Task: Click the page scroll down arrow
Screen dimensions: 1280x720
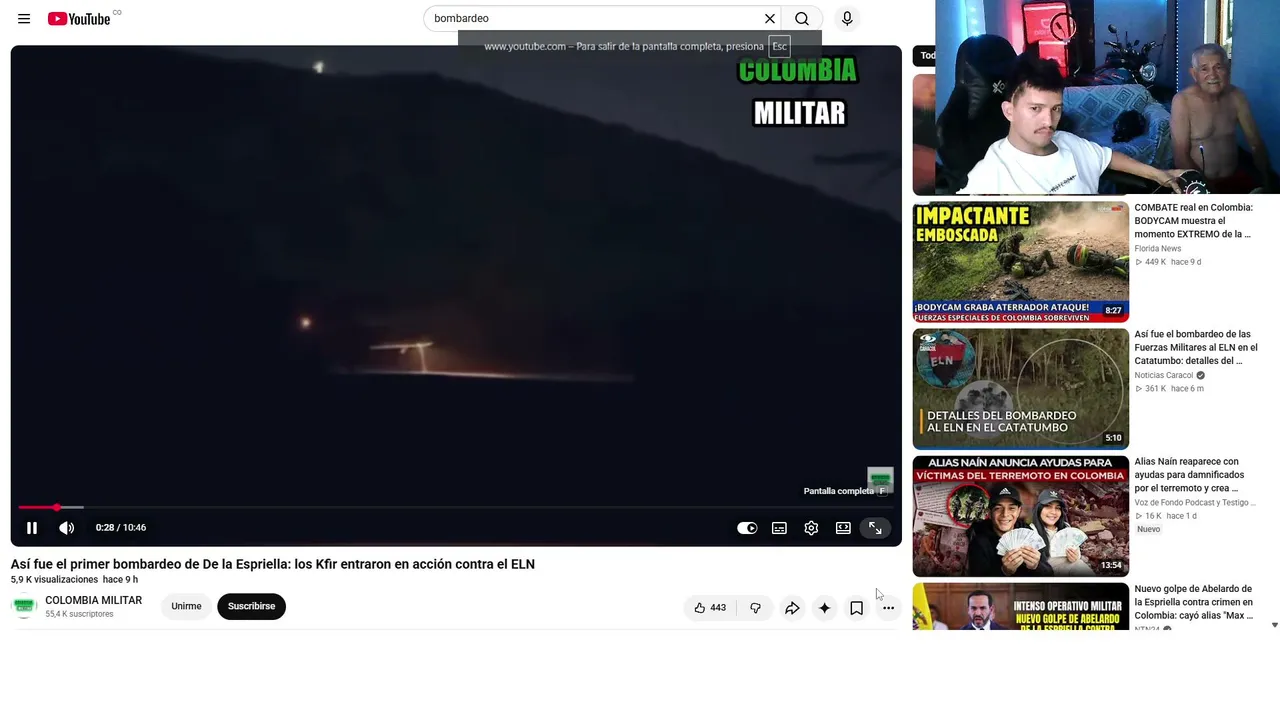Action: (x=1274, y=625)
